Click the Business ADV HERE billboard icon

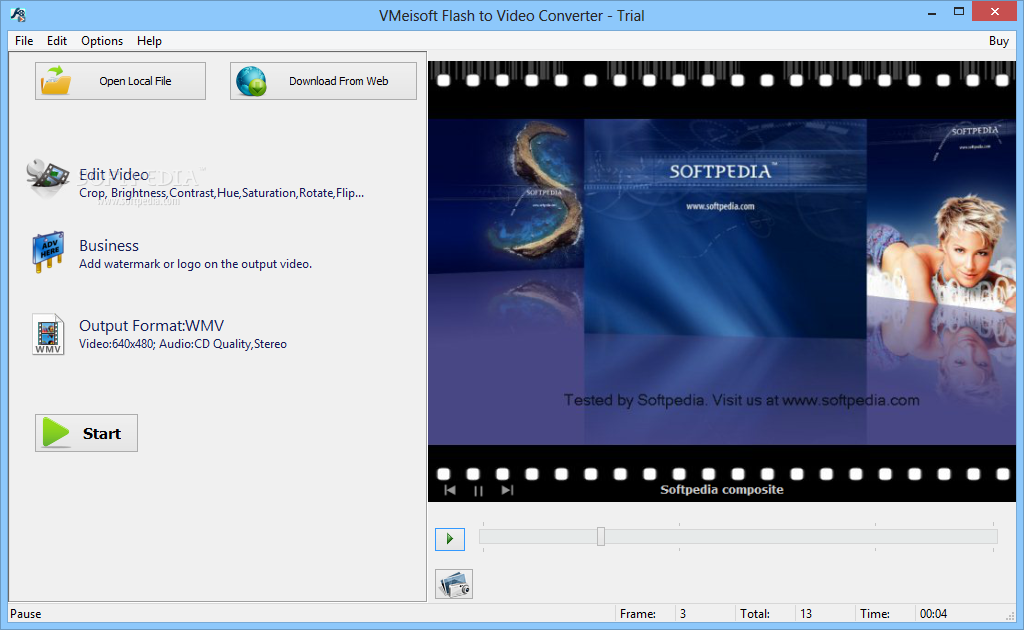coord(48,251)
